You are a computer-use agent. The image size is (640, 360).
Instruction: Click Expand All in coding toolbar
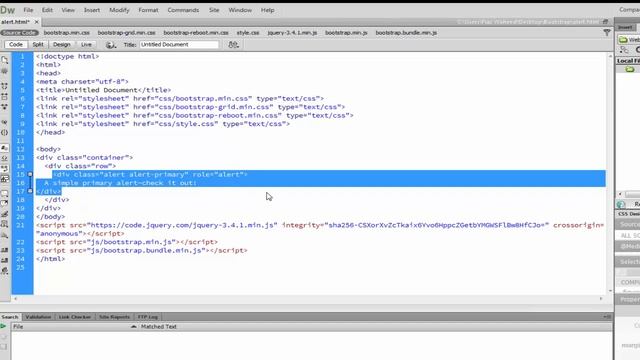point(4,107)
